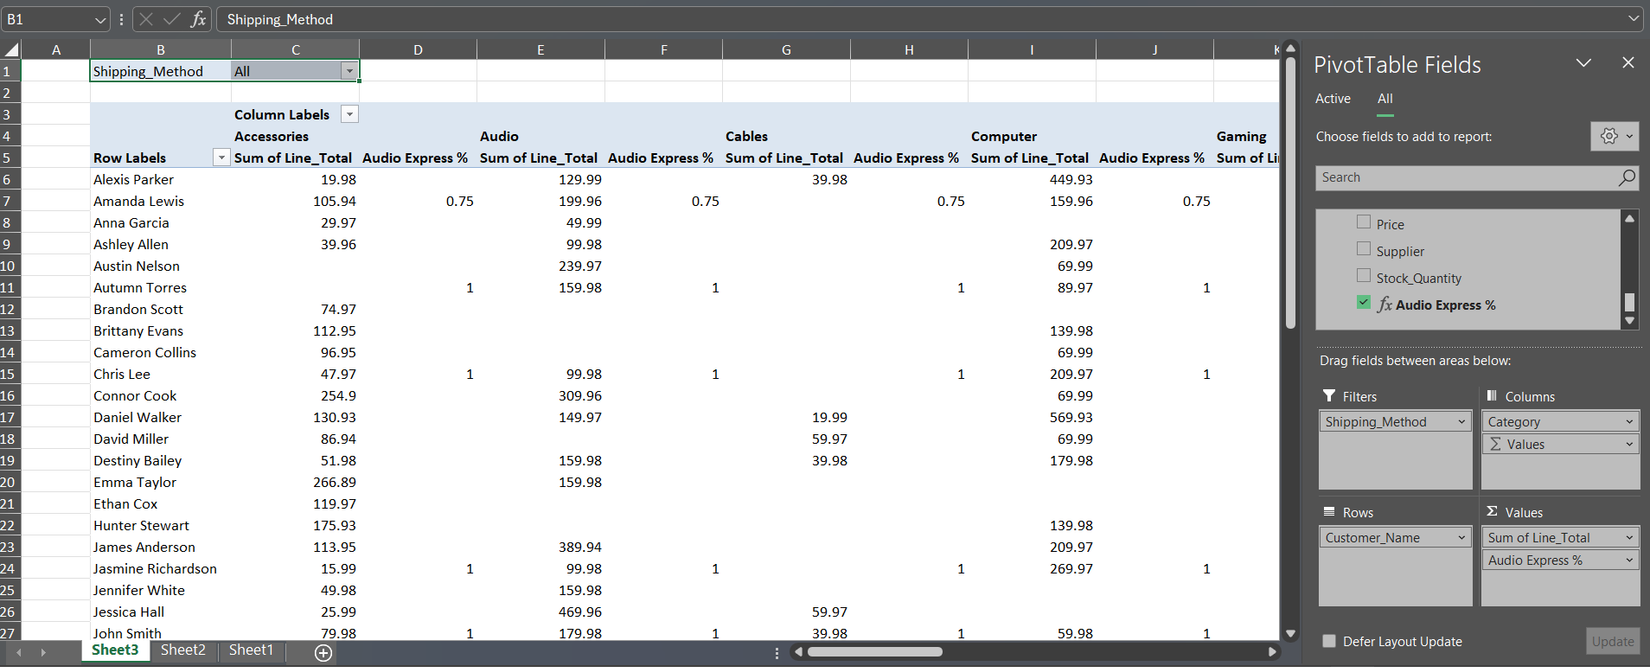Click the formula bar text Shipping_Method
The height and width of the screenshot is (667, 1650).
[x=280, y=19]
